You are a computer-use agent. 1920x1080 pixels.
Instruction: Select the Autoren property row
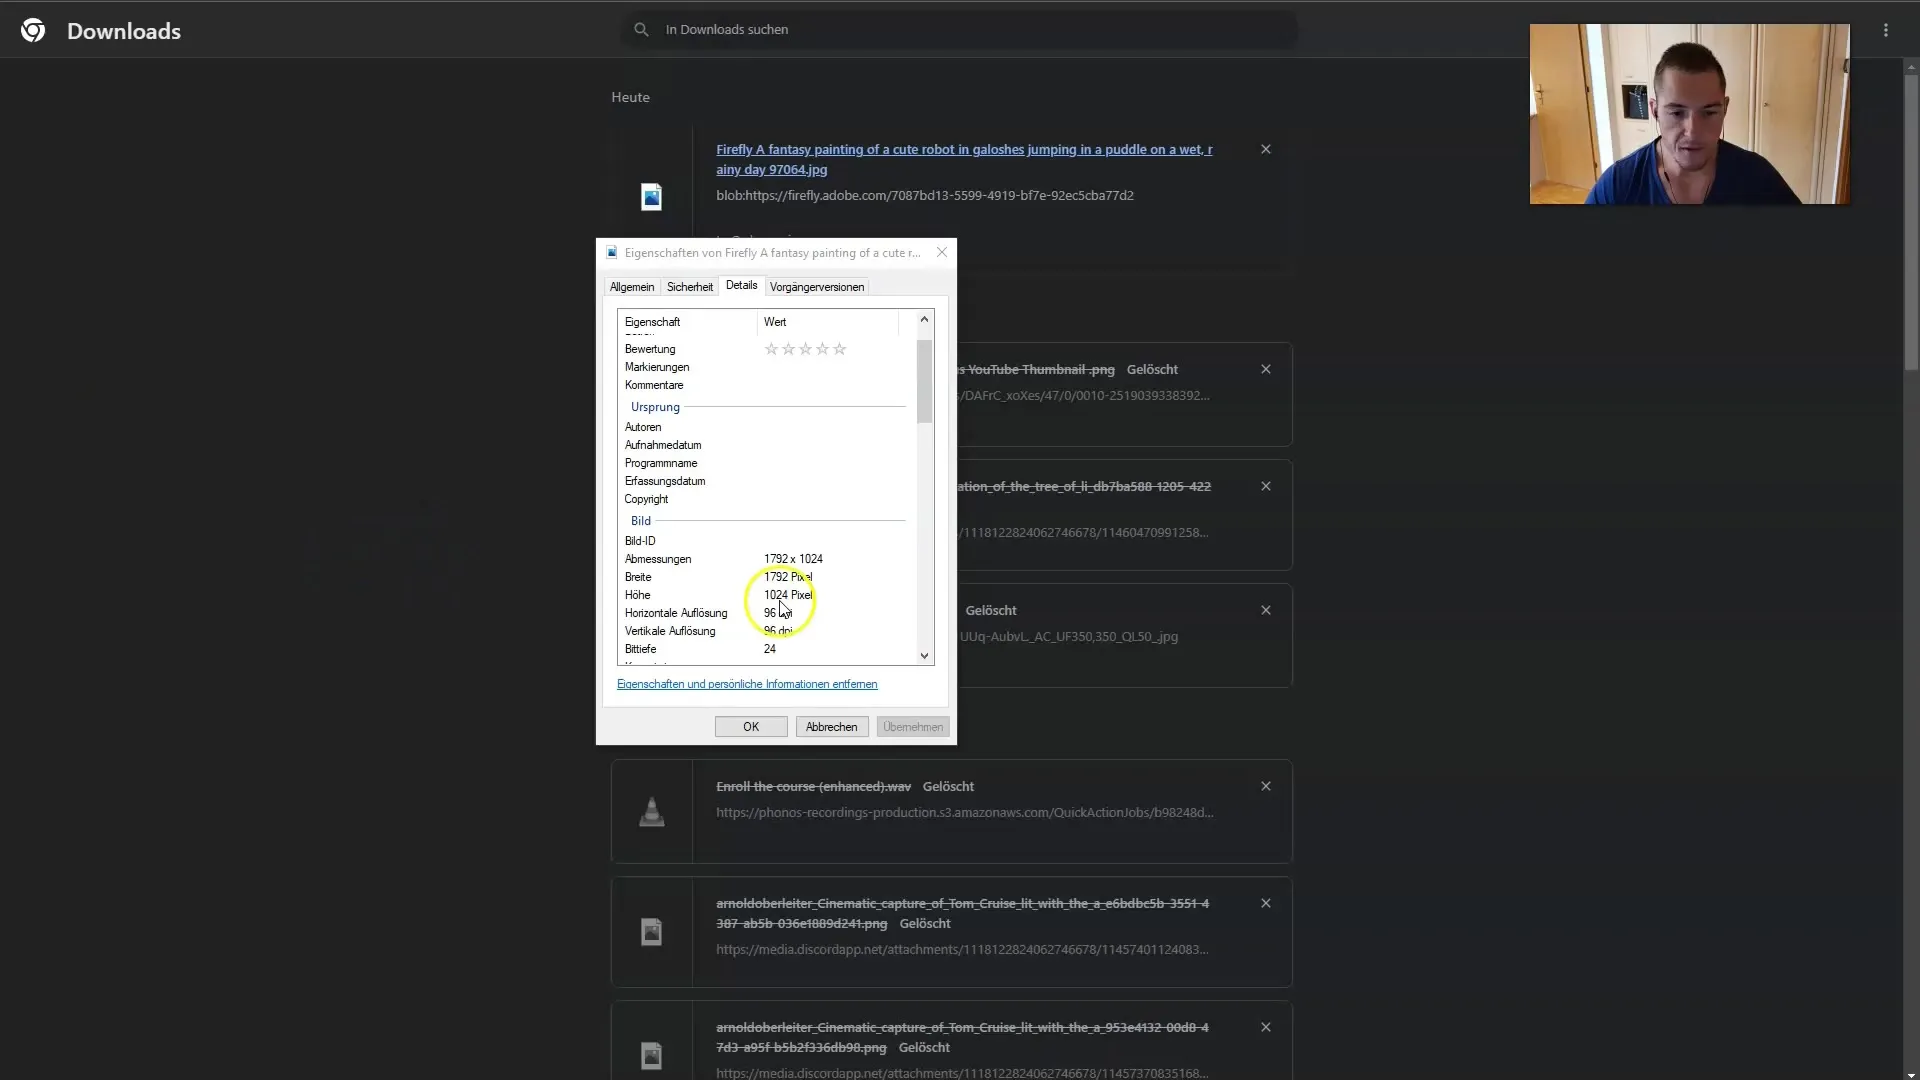pos(766,427)
